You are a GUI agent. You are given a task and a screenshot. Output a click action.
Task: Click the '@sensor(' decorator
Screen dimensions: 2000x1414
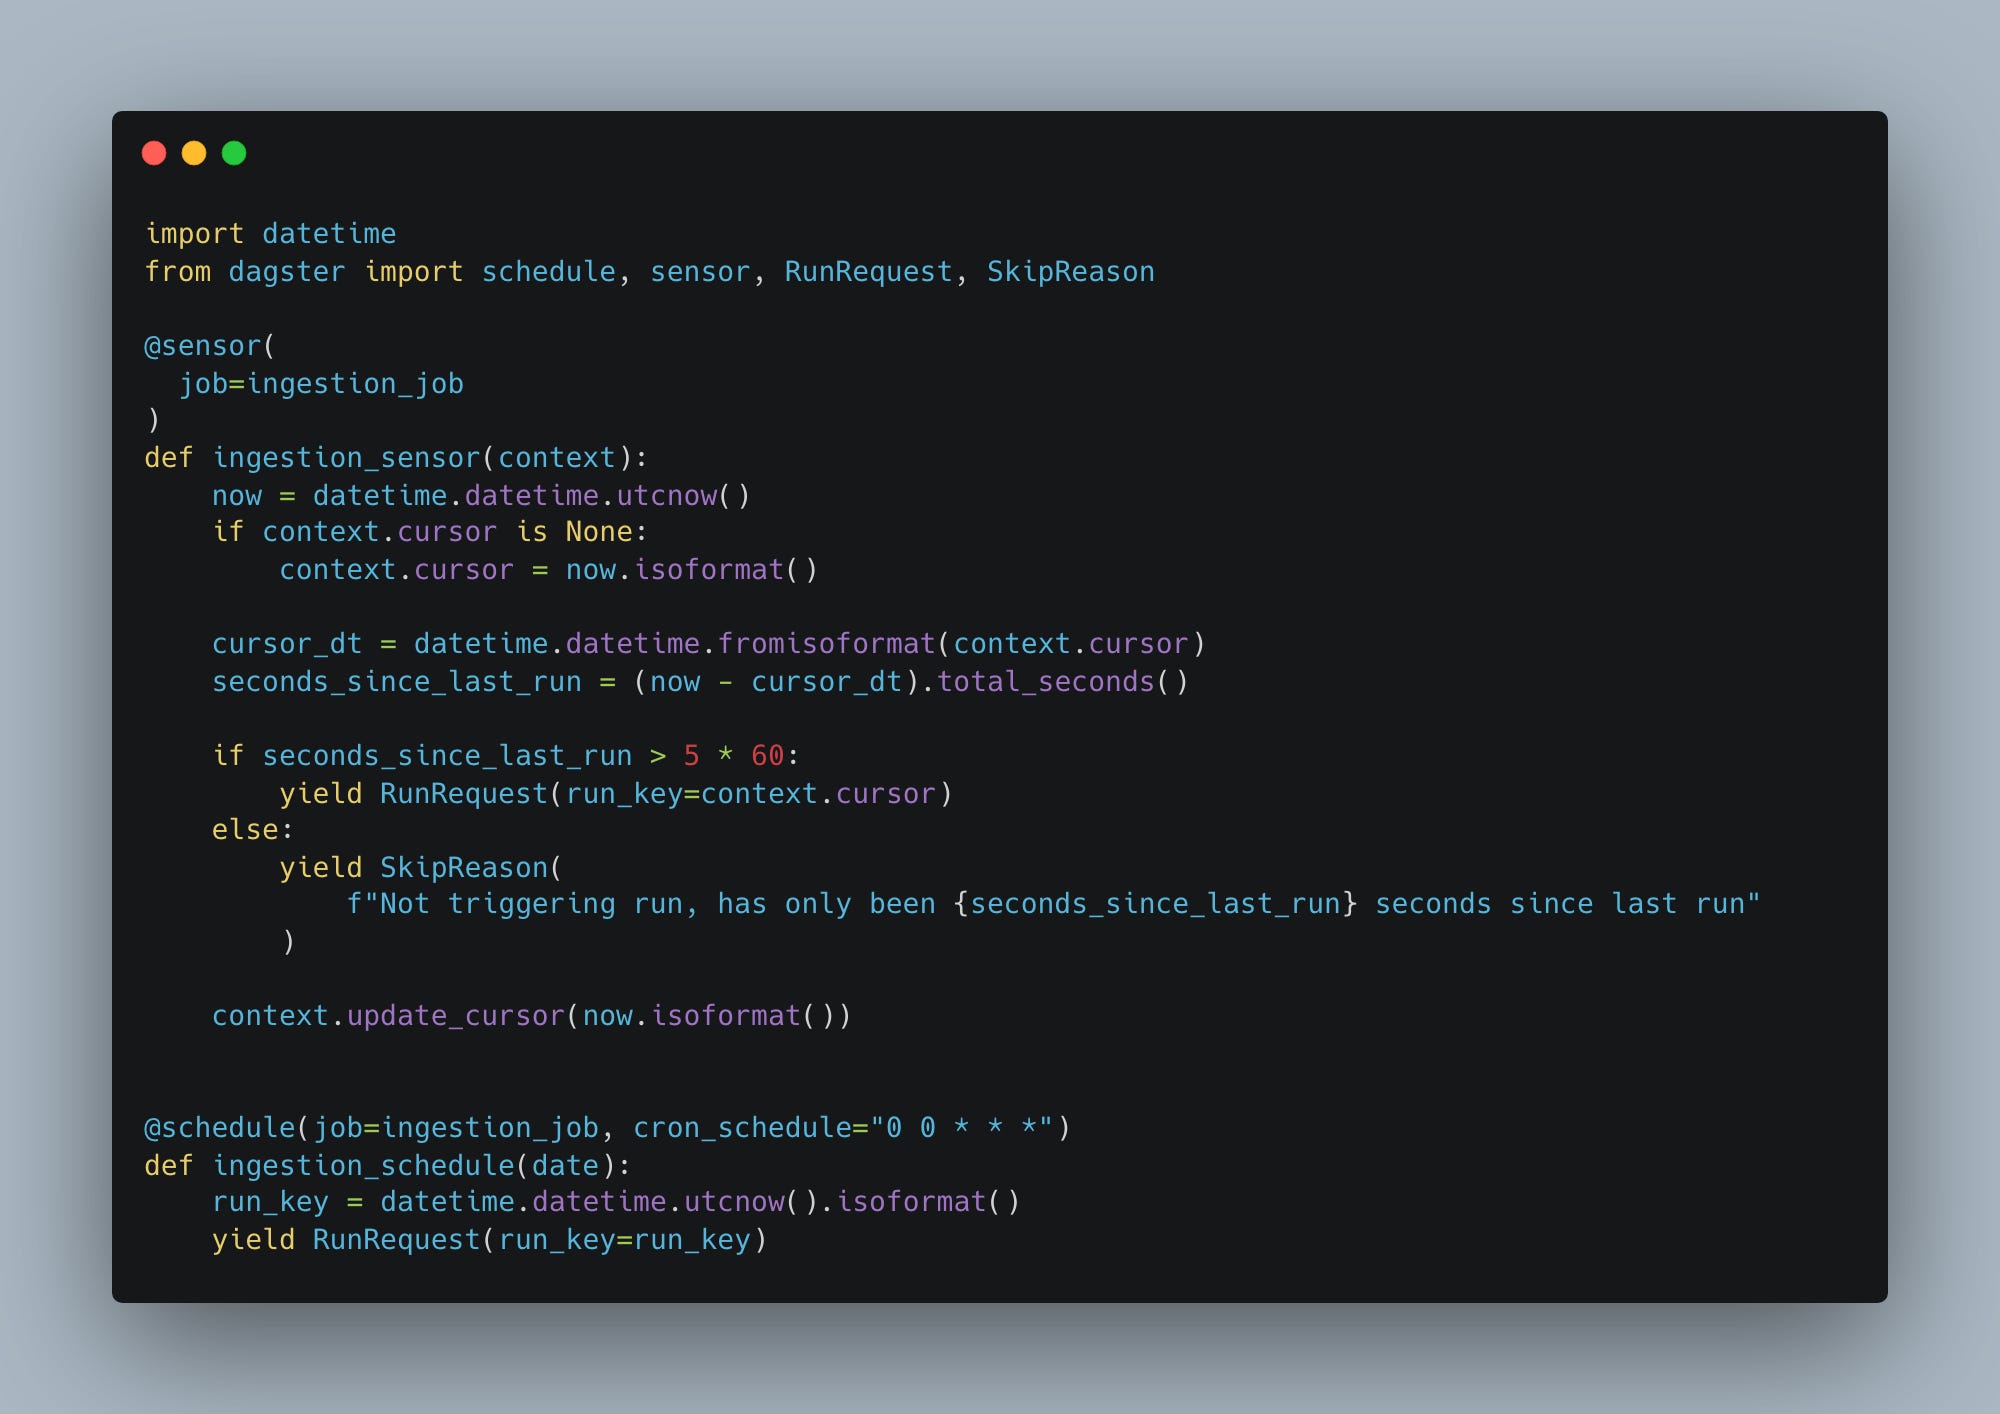click(210, 346)
